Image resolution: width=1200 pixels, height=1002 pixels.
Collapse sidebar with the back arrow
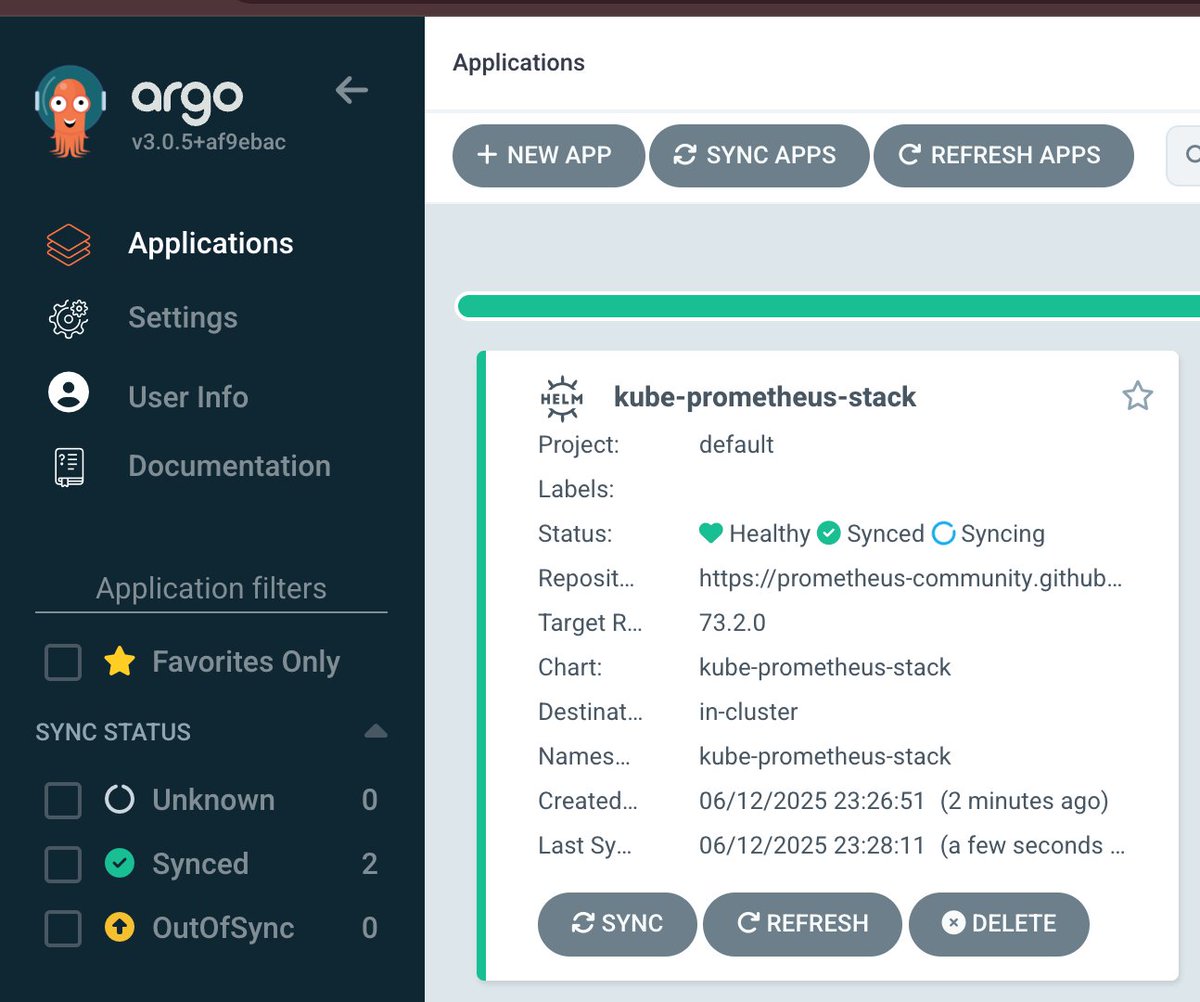[x=351, y=91]
